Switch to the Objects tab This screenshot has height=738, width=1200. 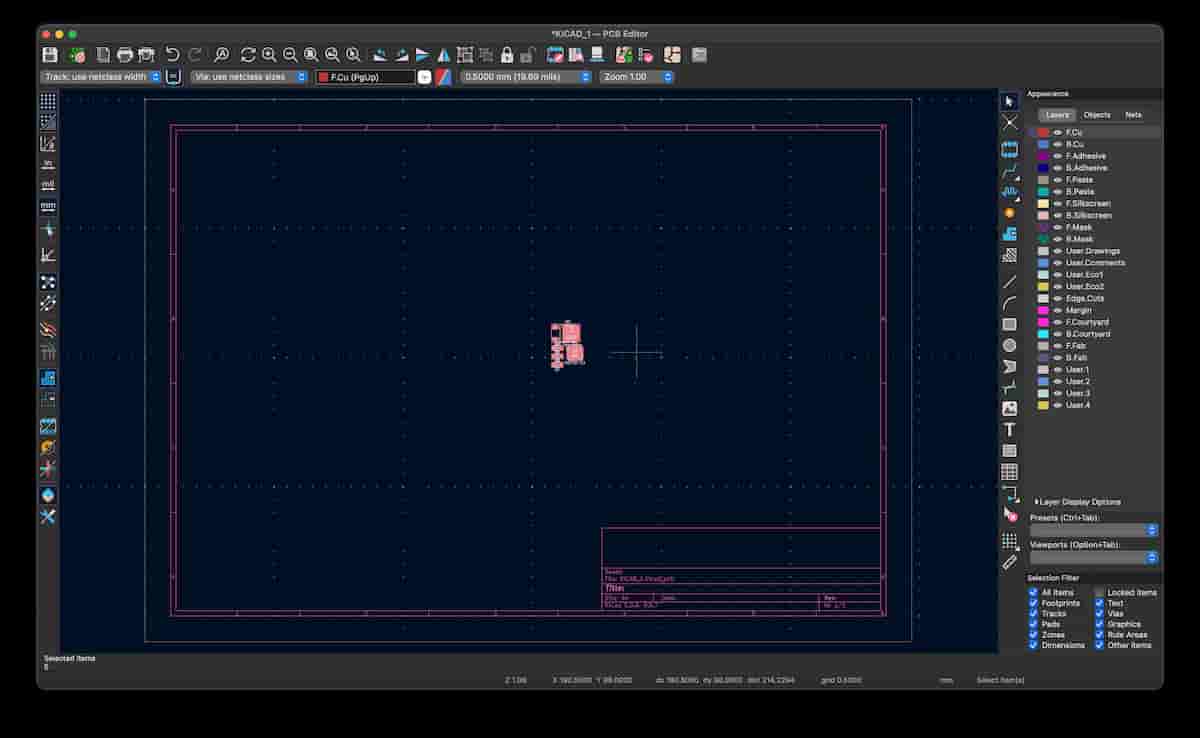click(1097, 114)
